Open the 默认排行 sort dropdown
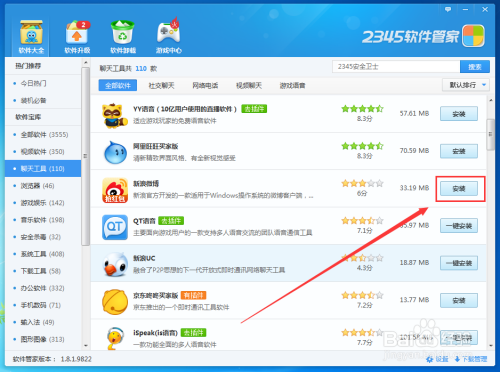This screenshot has height=372, width=500. (x=466, y=85)
